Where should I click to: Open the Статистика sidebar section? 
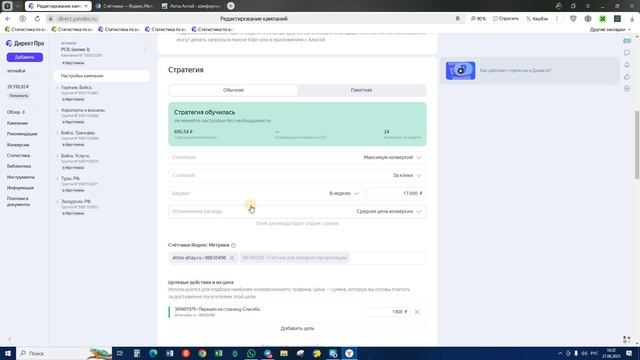[18, 156]
